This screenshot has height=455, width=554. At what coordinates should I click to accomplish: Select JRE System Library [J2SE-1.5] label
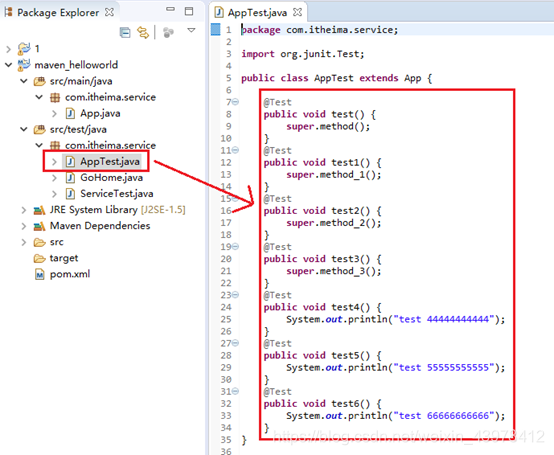(118, 210)
